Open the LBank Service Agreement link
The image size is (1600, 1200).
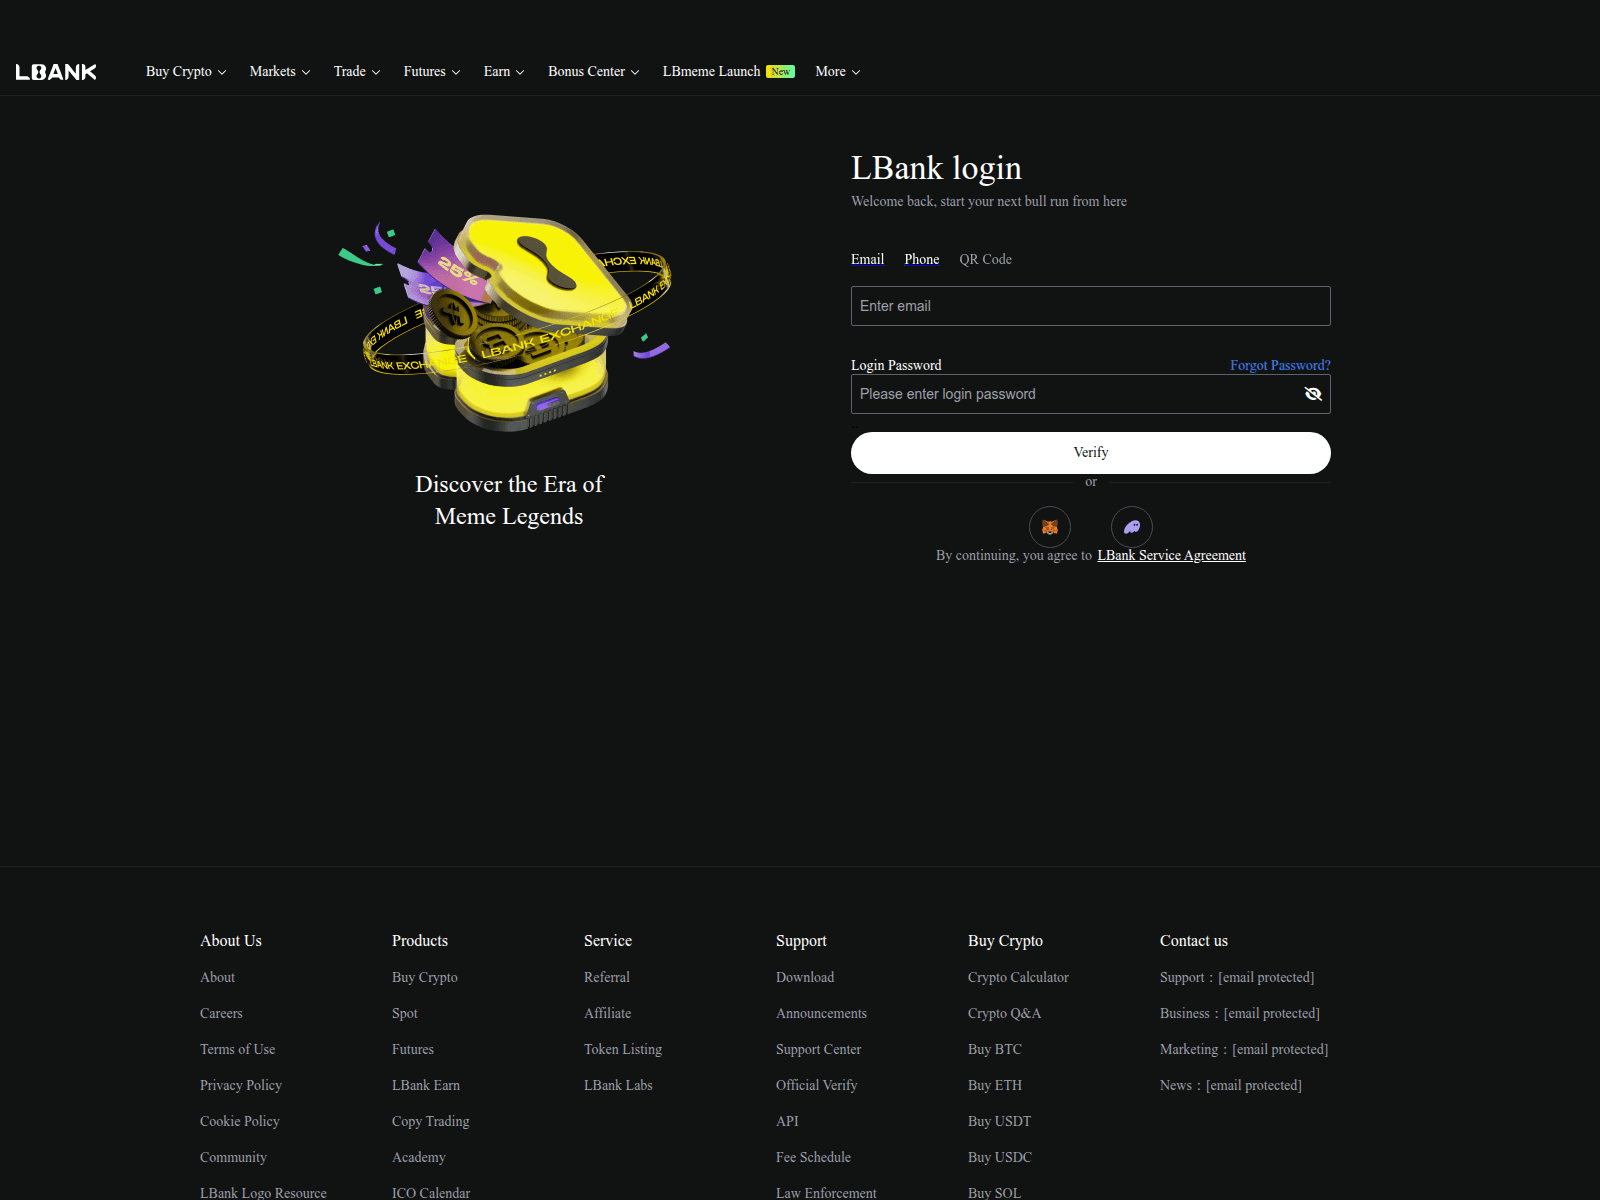point(1171,555)
